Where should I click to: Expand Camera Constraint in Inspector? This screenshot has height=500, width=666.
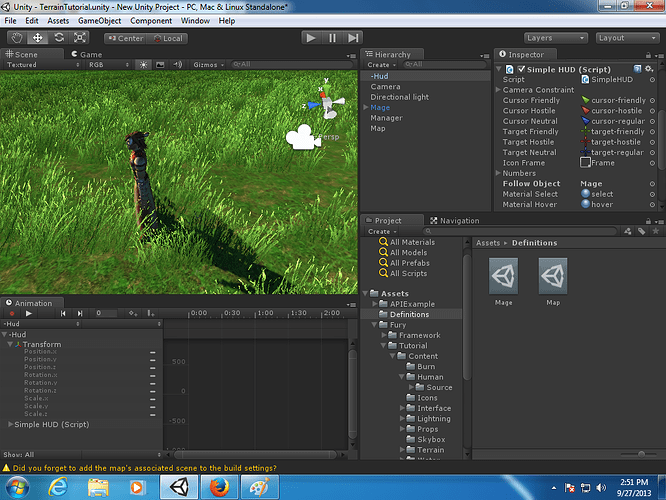point(498,90)
